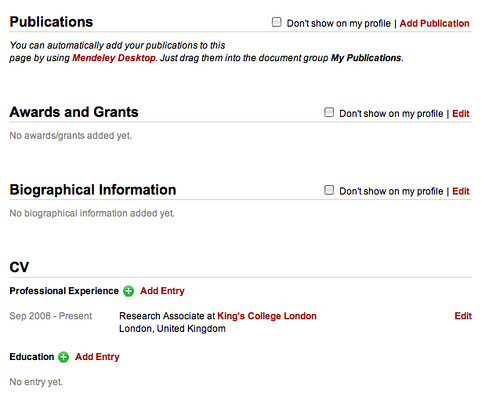Open the Add Publication link
This screenshot has width=500, height=415.
[x=434, y=23]
